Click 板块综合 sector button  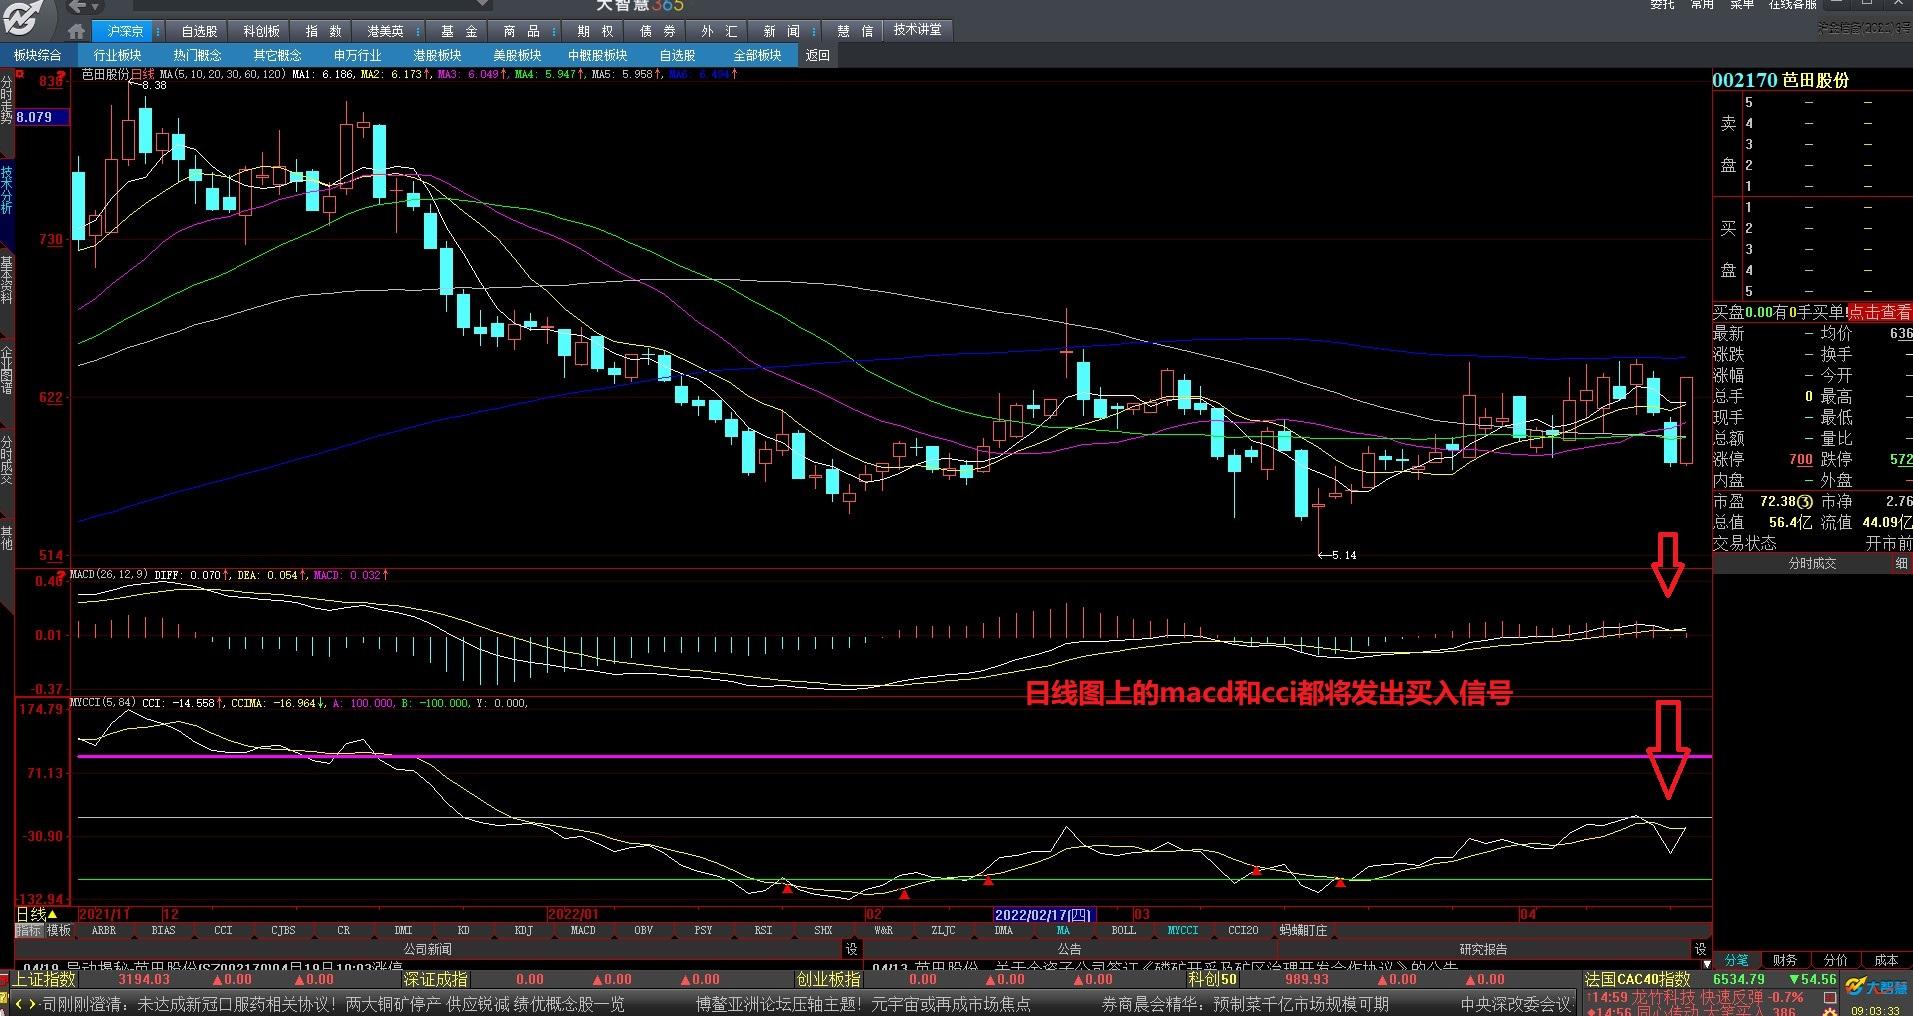click(37, 55)
